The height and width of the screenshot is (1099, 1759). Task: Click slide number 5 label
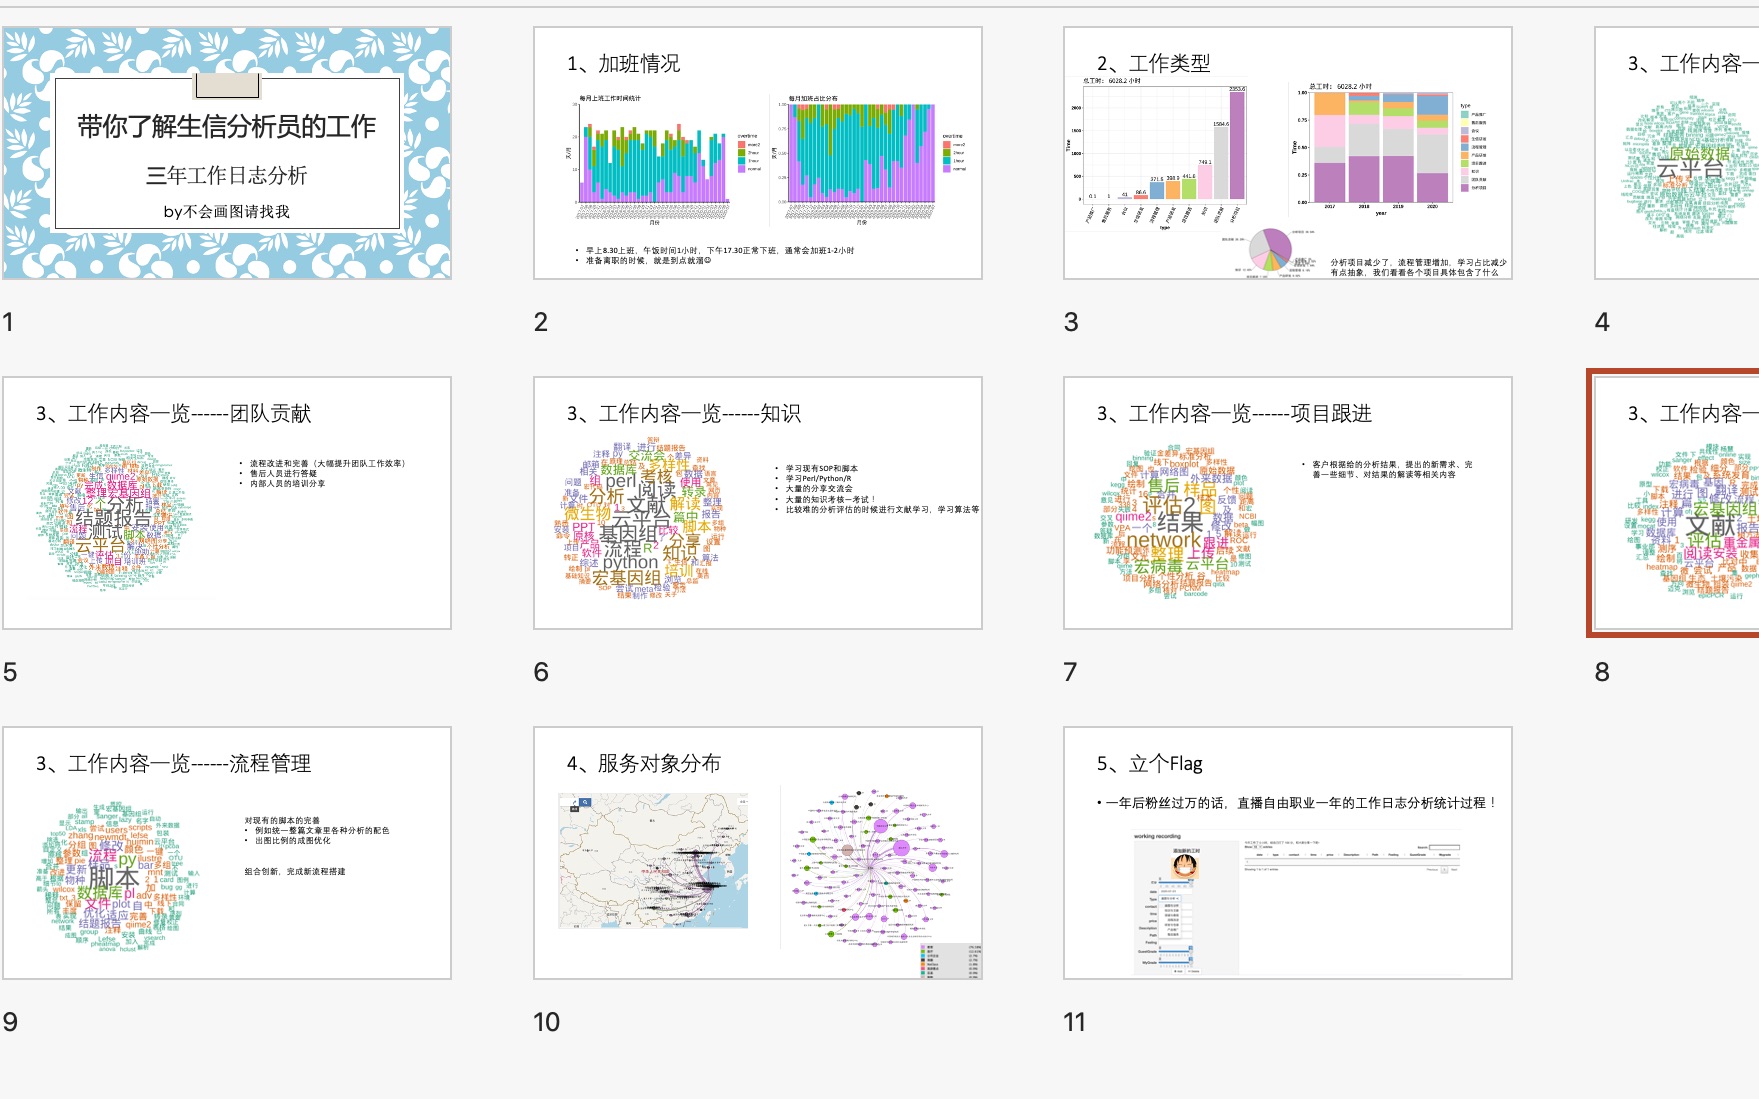pos(10,672)
